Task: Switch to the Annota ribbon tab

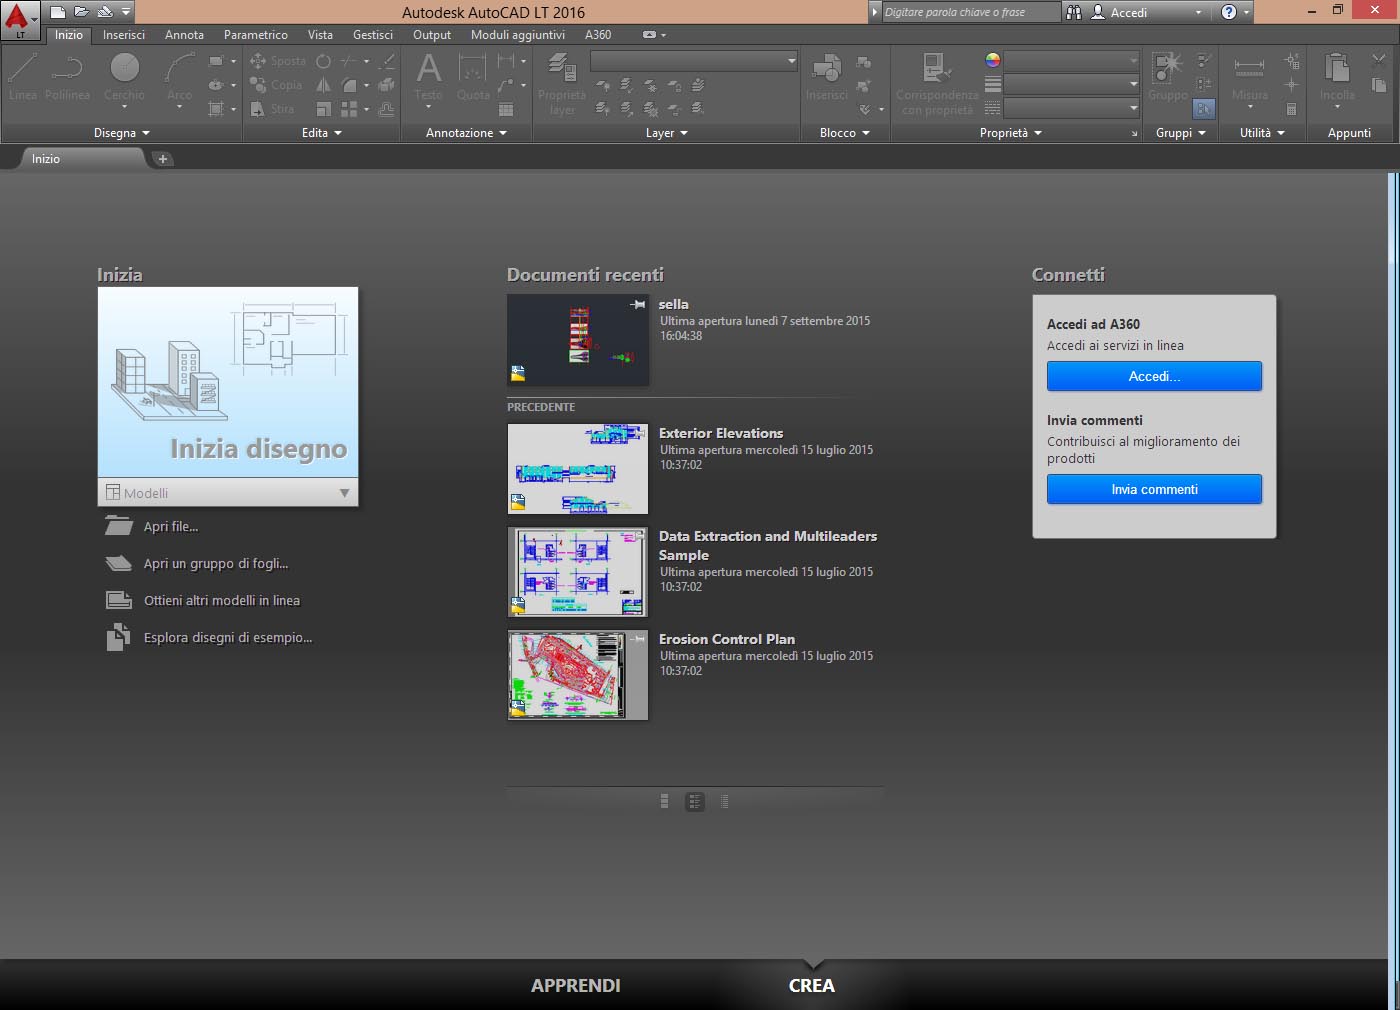Action: click(x=184, y=34)
